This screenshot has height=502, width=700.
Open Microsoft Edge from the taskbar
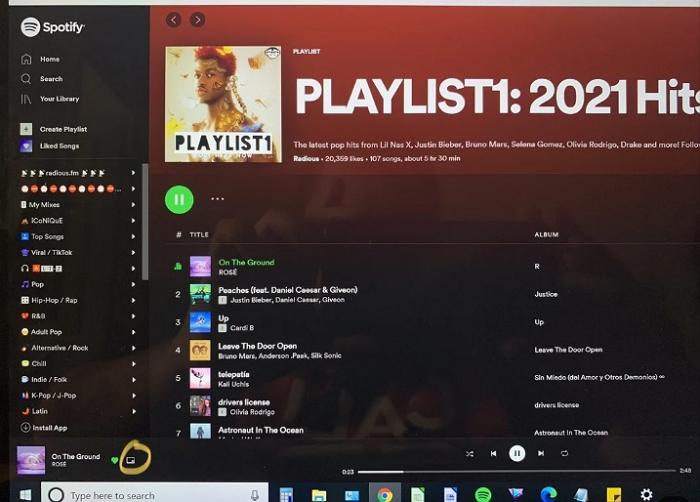tap(549, 494)
